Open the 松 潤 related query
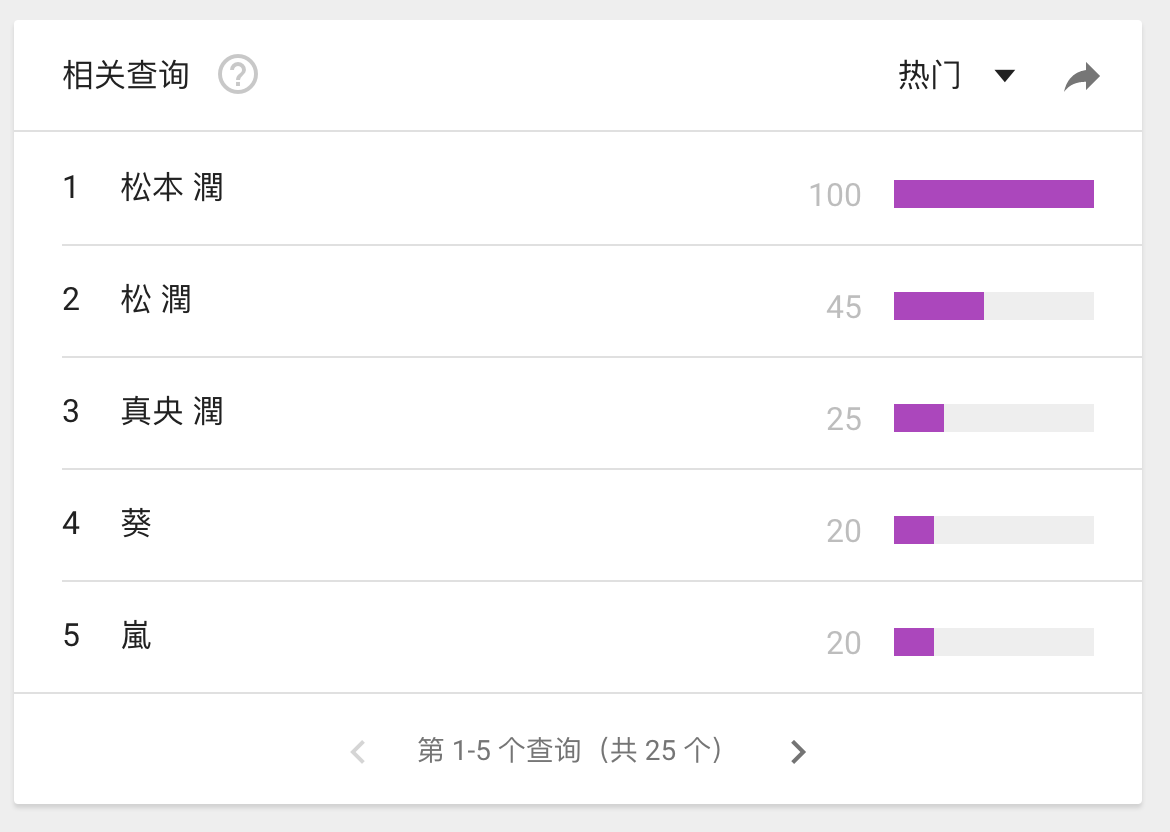Viewport: 1170px width, 832px height. [156, 300]
